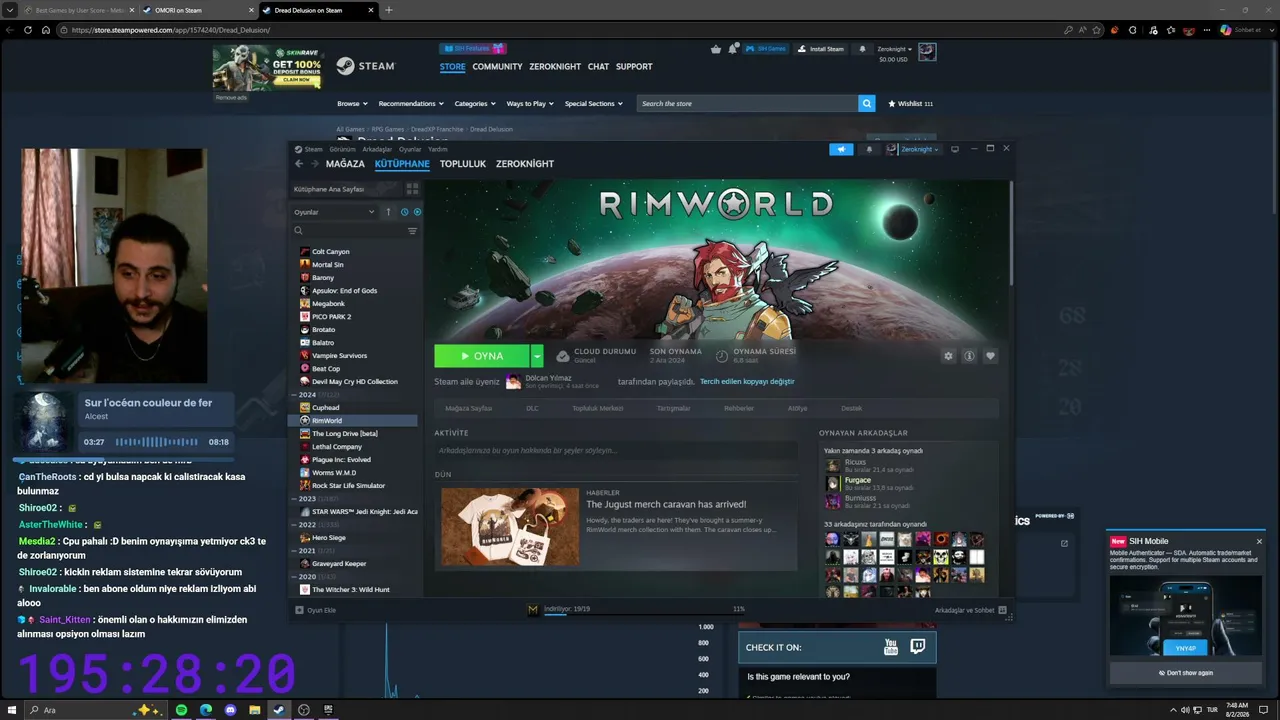This screenshot has width=1280, height=720.
Task: Click the Windows Start button
Action: pyautogui.click(x=11, y=710)
